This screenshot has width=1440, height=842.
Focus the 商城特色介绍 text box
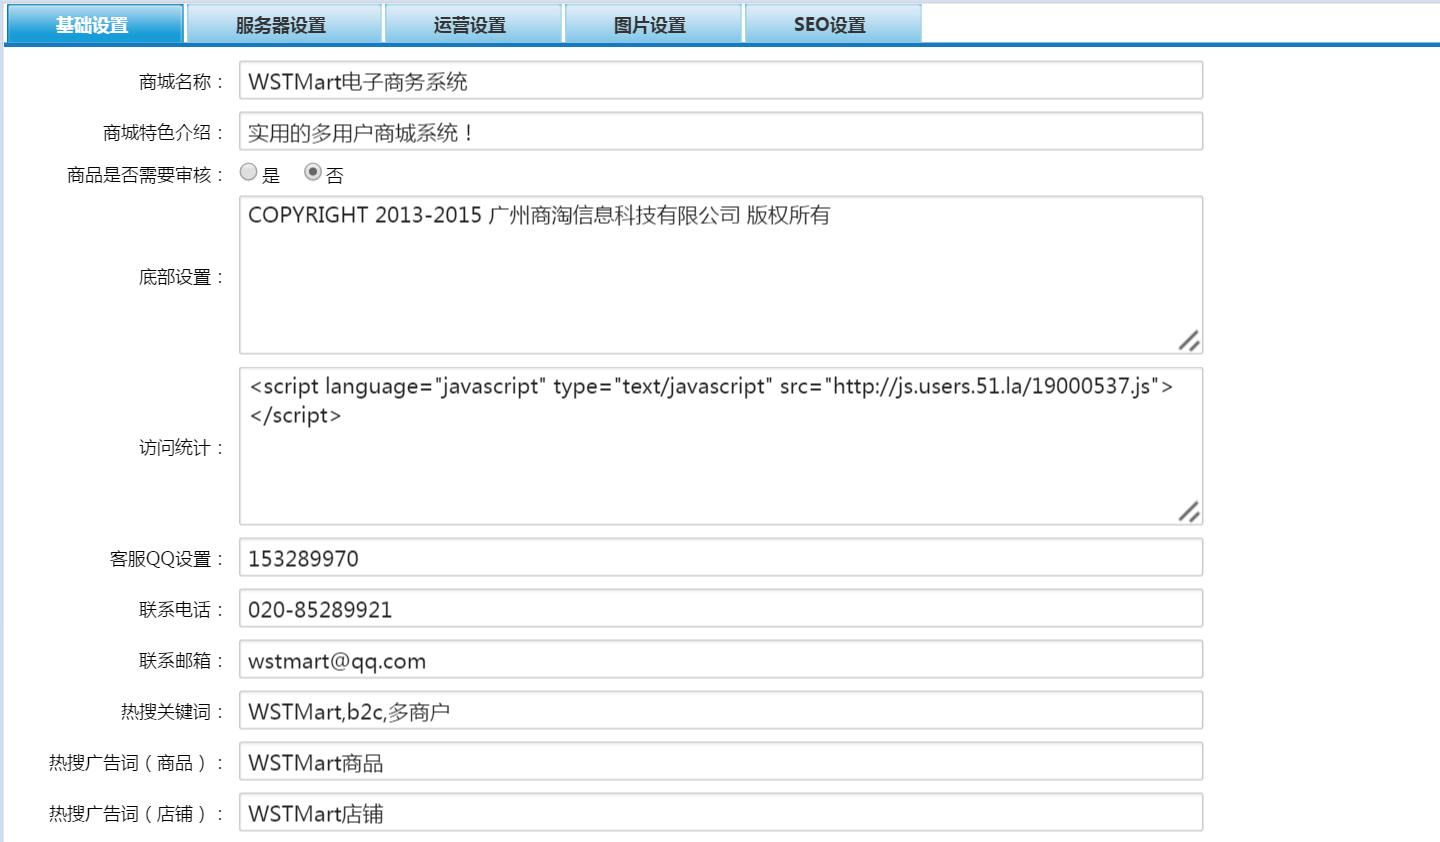[721, 132]
